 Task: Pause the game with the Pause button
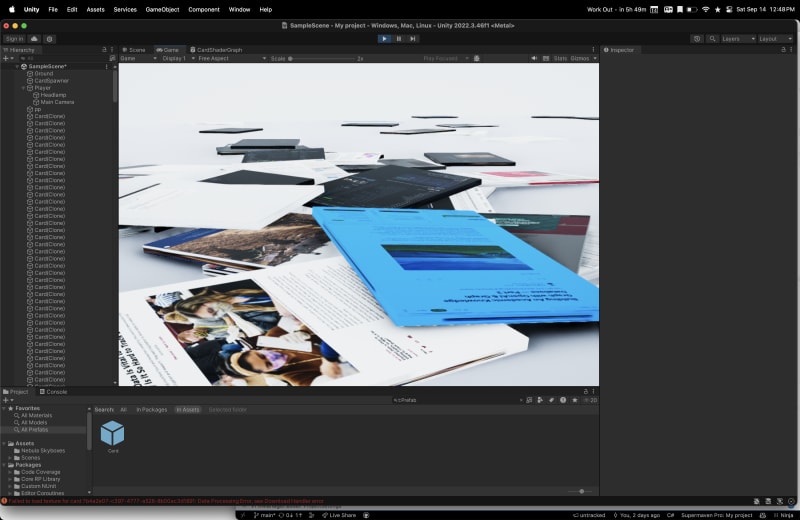point(398,39)
